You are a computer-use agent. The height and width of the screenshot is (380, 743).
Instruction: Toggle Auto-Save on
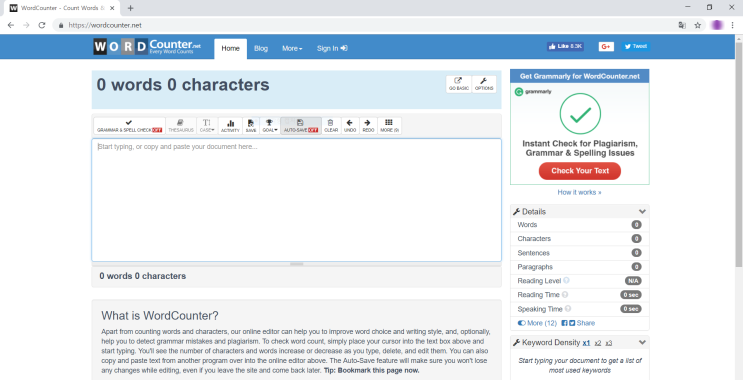301,126
